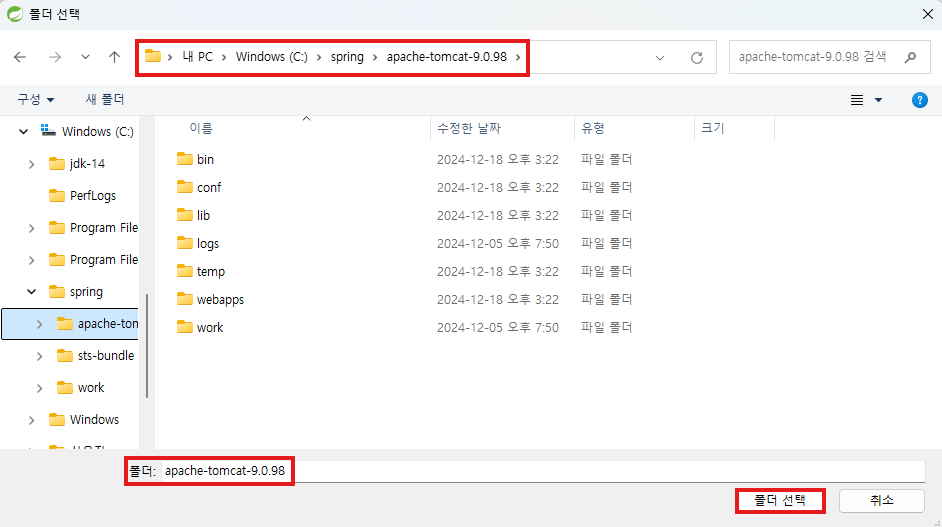Expand the sts-bundle tree node
Viewport: 942px width, 527px height.
39,356
